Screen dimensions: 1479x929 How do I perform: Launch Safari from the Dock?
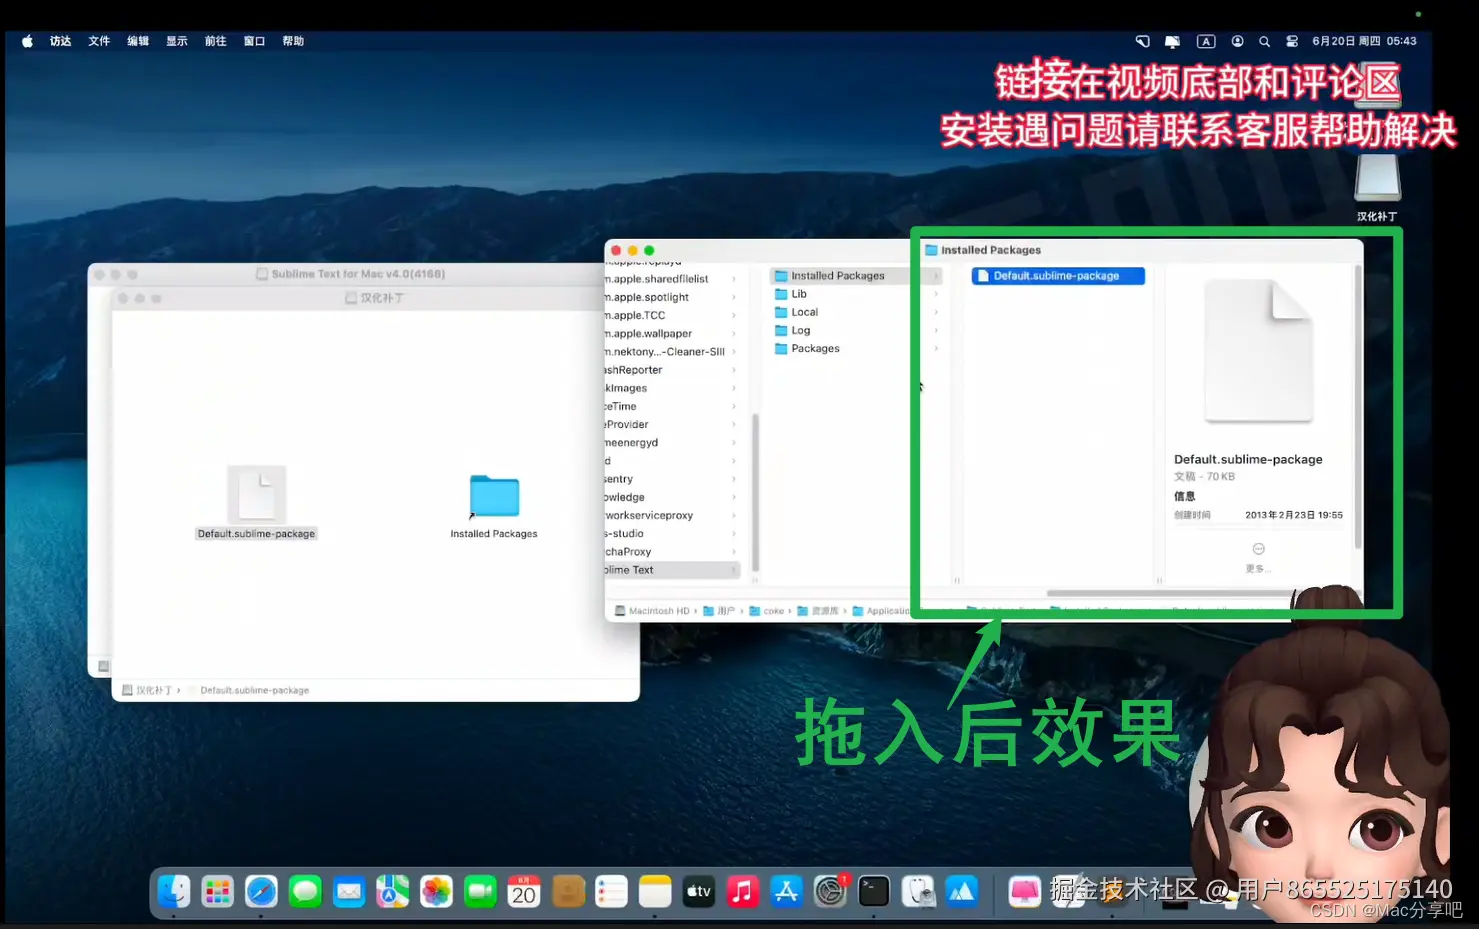click(x=261, y=890)
